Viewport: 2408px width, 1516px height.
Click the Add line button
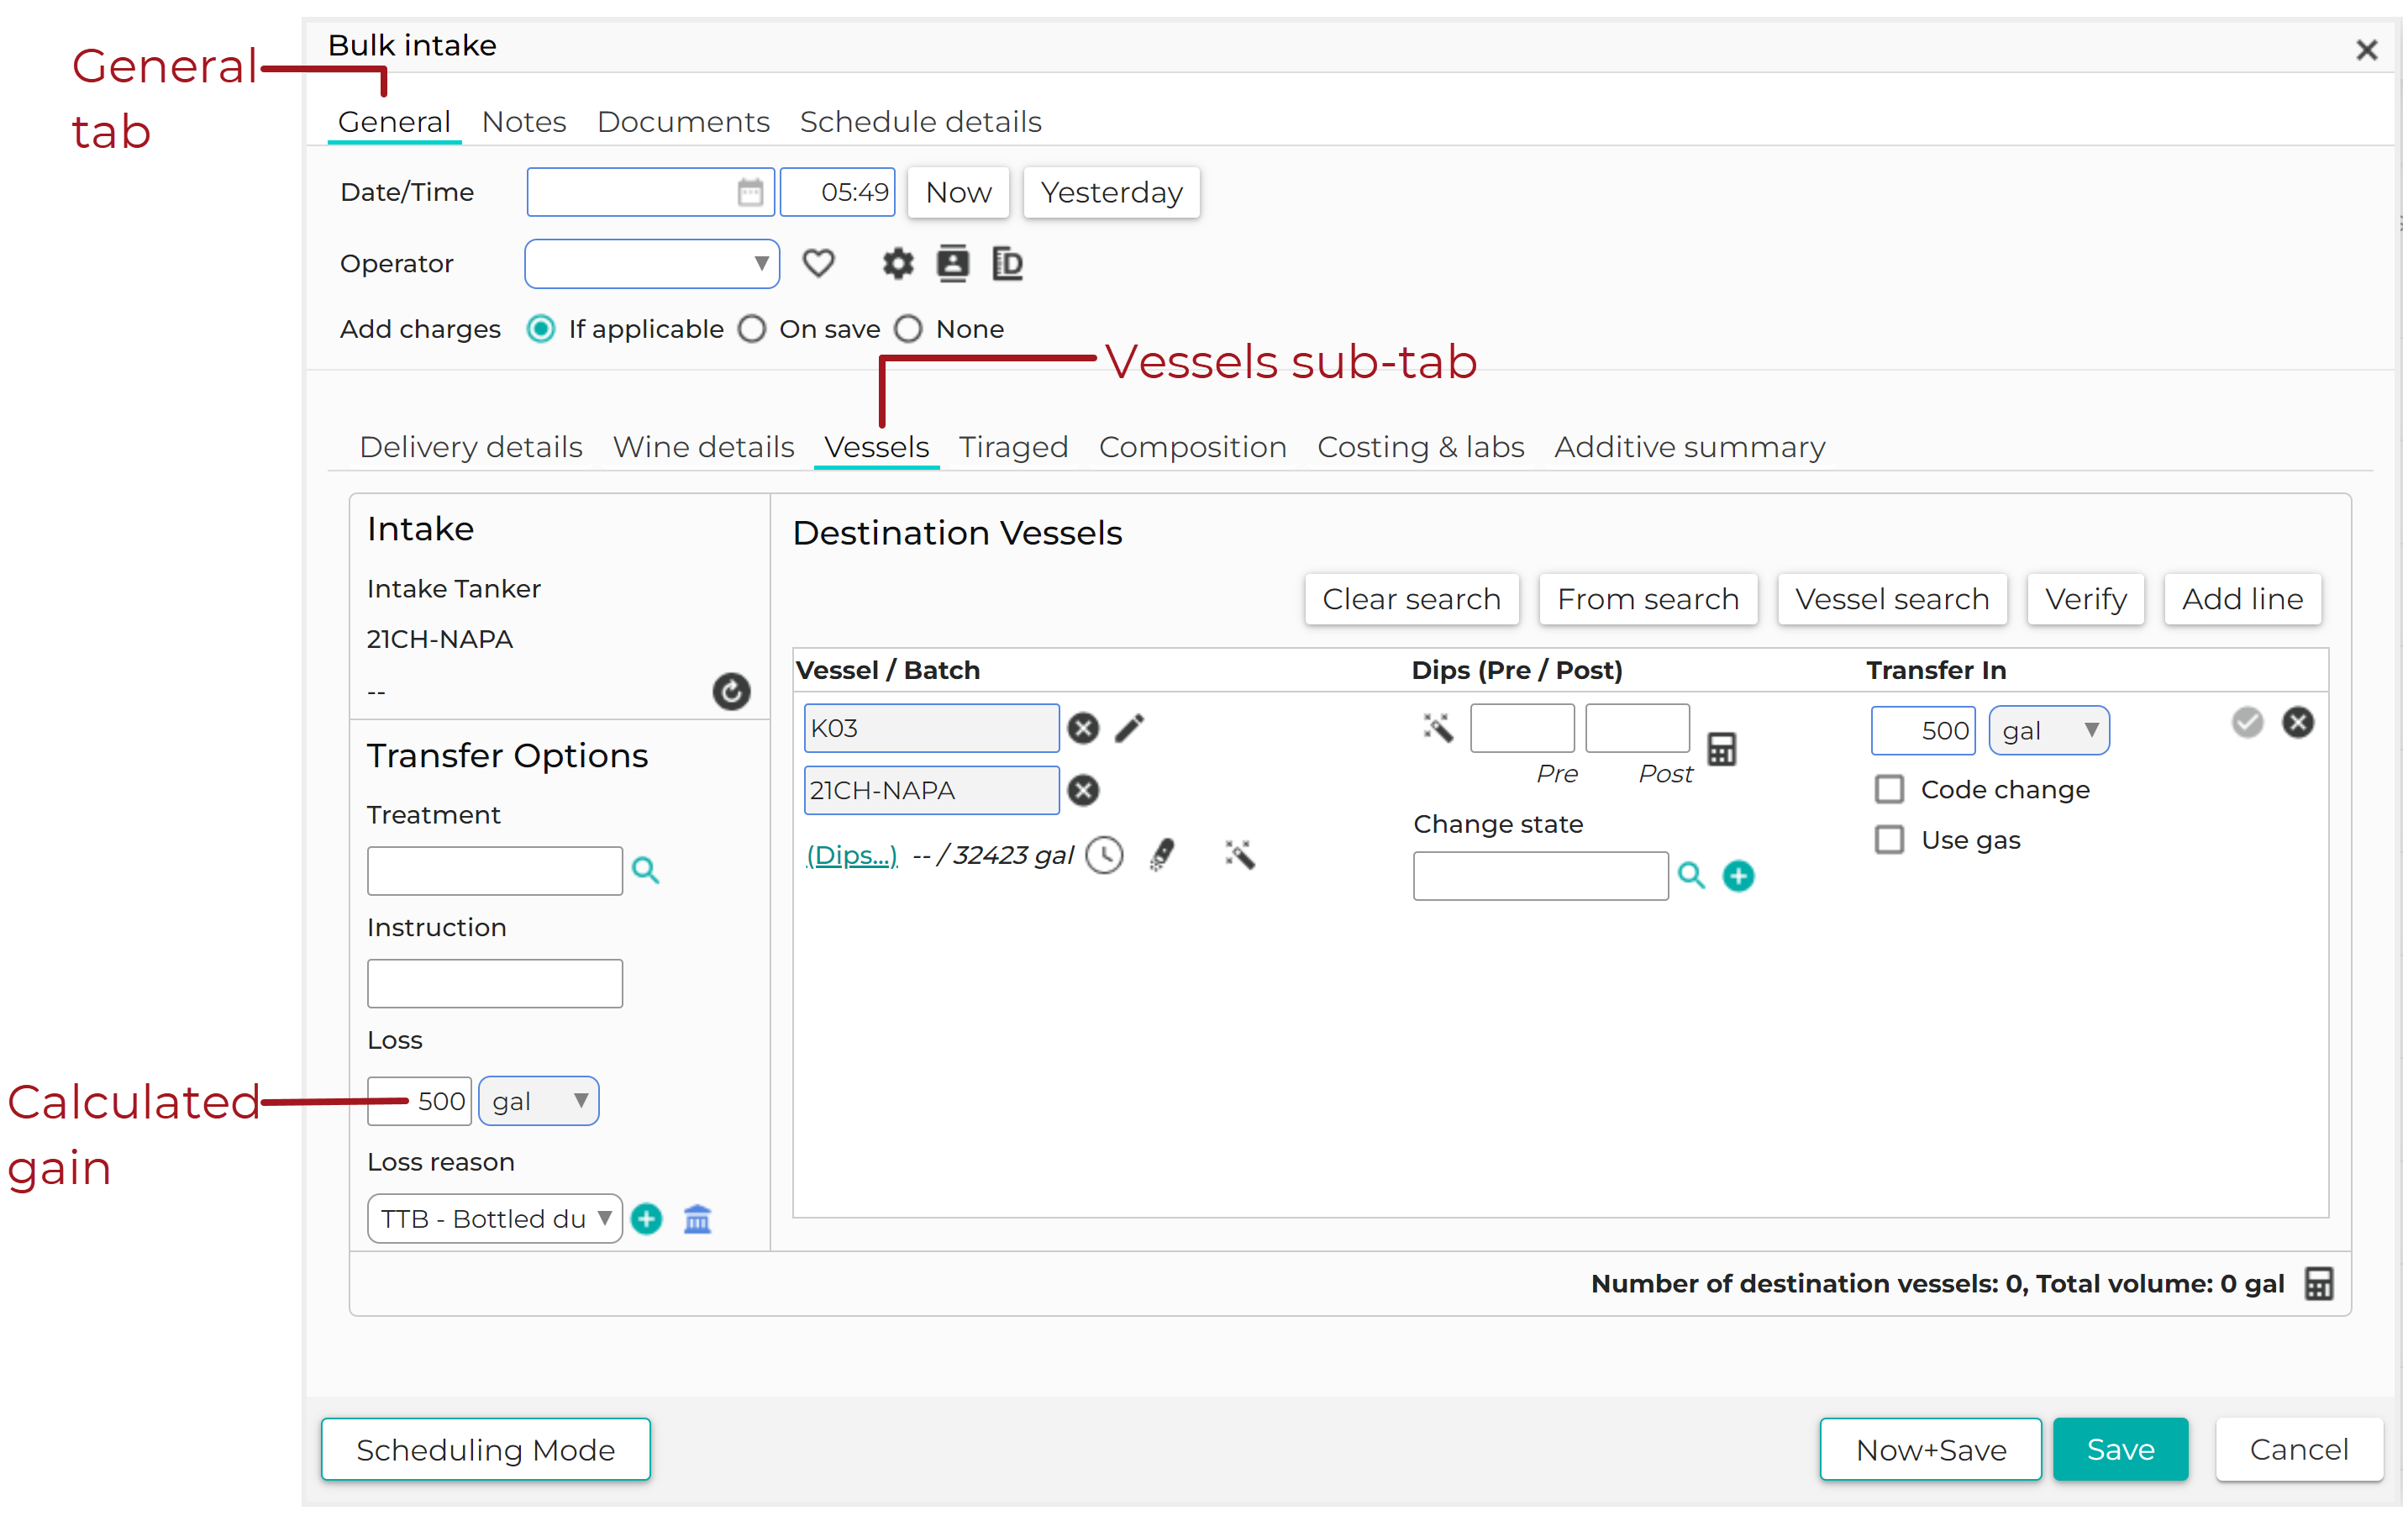click(x=2243, y=599)
